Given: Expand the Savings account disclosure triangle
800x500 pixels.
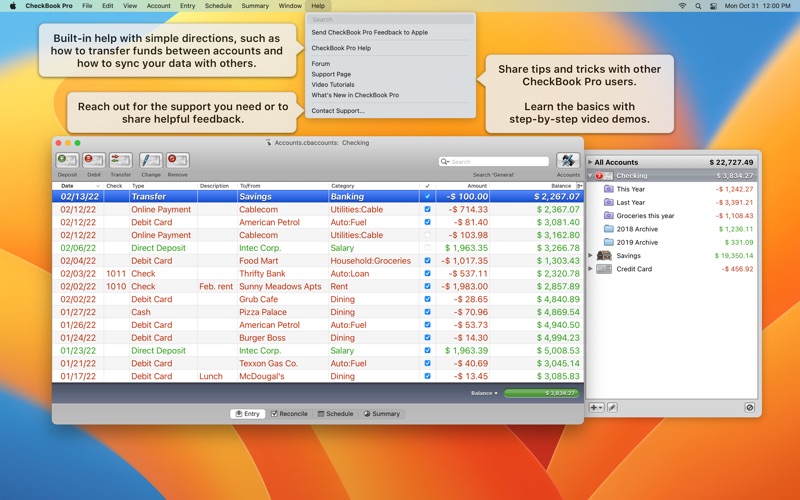Looking at the screenshot, I should point(590,255).
